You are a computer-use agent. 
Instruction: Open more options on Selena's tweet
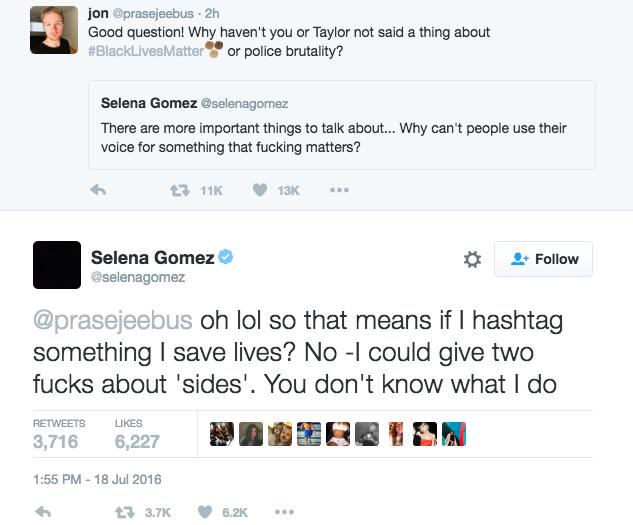[x=284, y=511]
